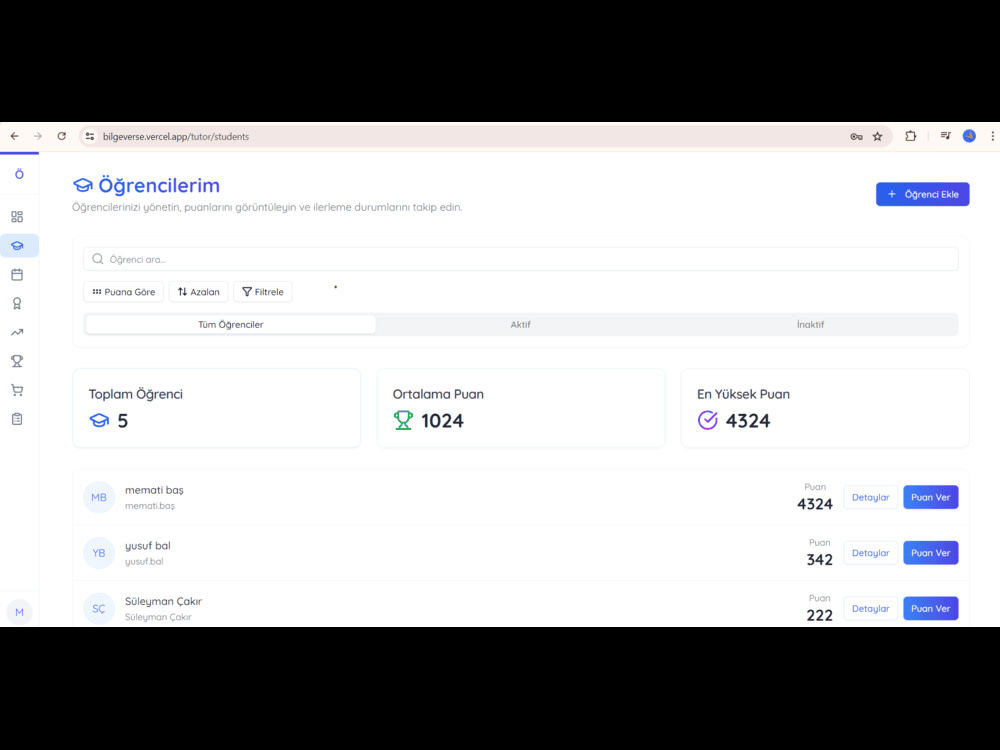
Task: Click the username memati.baş
Action: (150, 506)
